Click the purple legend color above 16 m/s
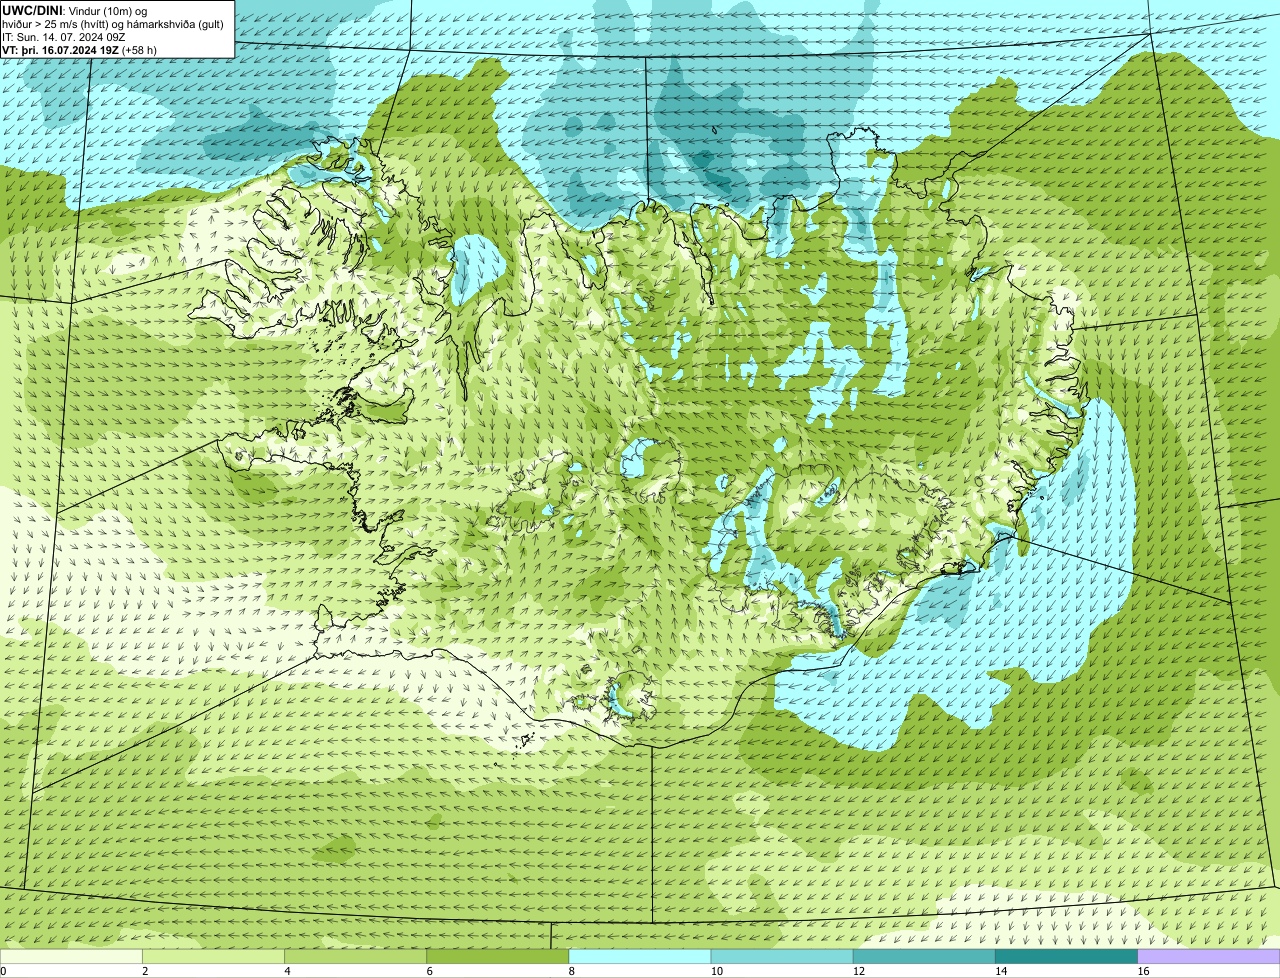This screenshot has width=1280, height=978. click(1208, 956)
